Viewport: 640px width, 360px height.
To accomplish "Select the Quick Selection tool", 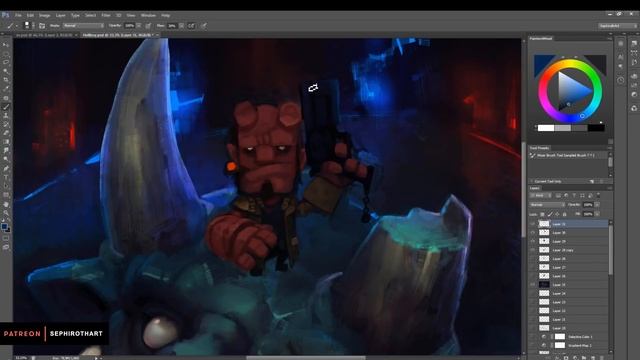I will [x=6, y=71].
